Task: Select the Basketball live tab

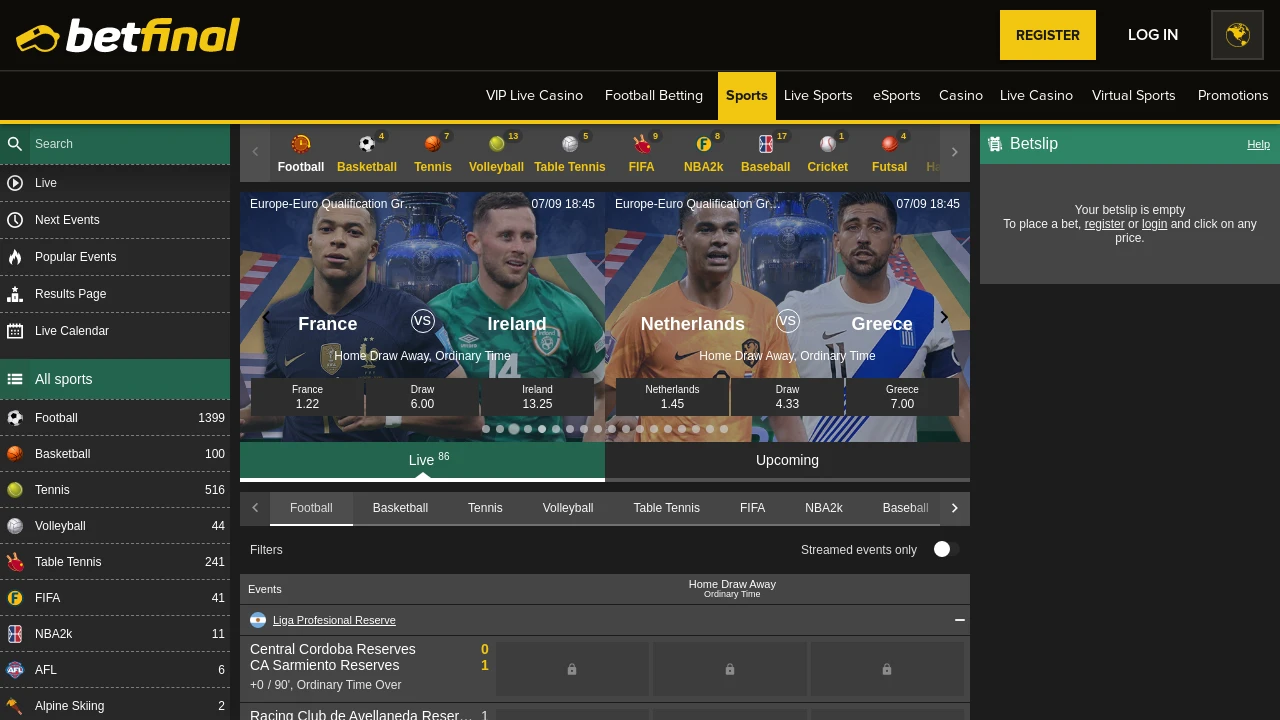Action: pyautogui.click(x=400, y=508)
